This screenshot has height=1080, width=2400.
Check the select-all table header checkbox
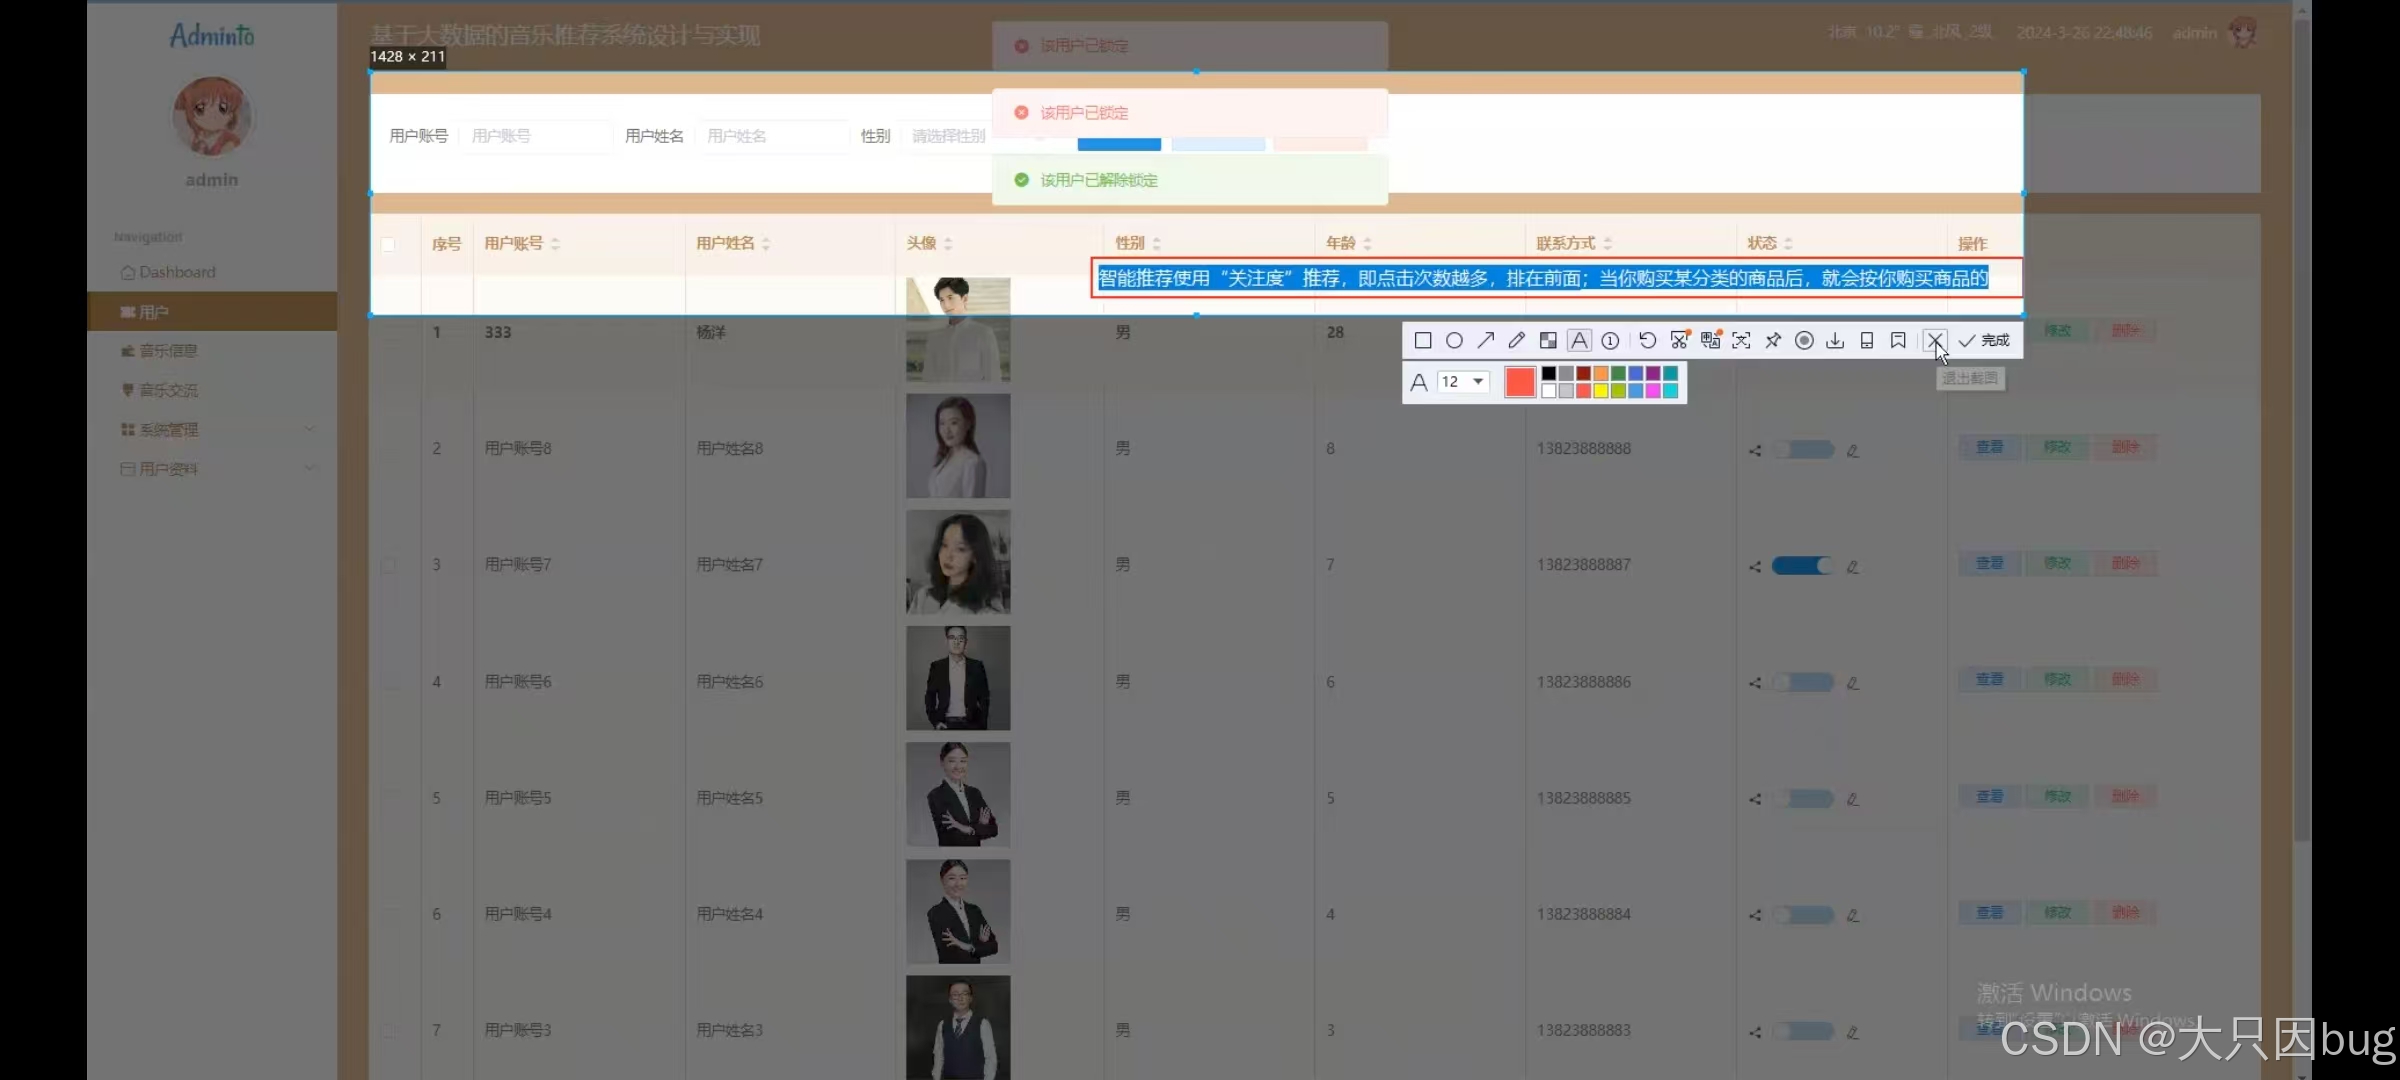pos(388,244)
